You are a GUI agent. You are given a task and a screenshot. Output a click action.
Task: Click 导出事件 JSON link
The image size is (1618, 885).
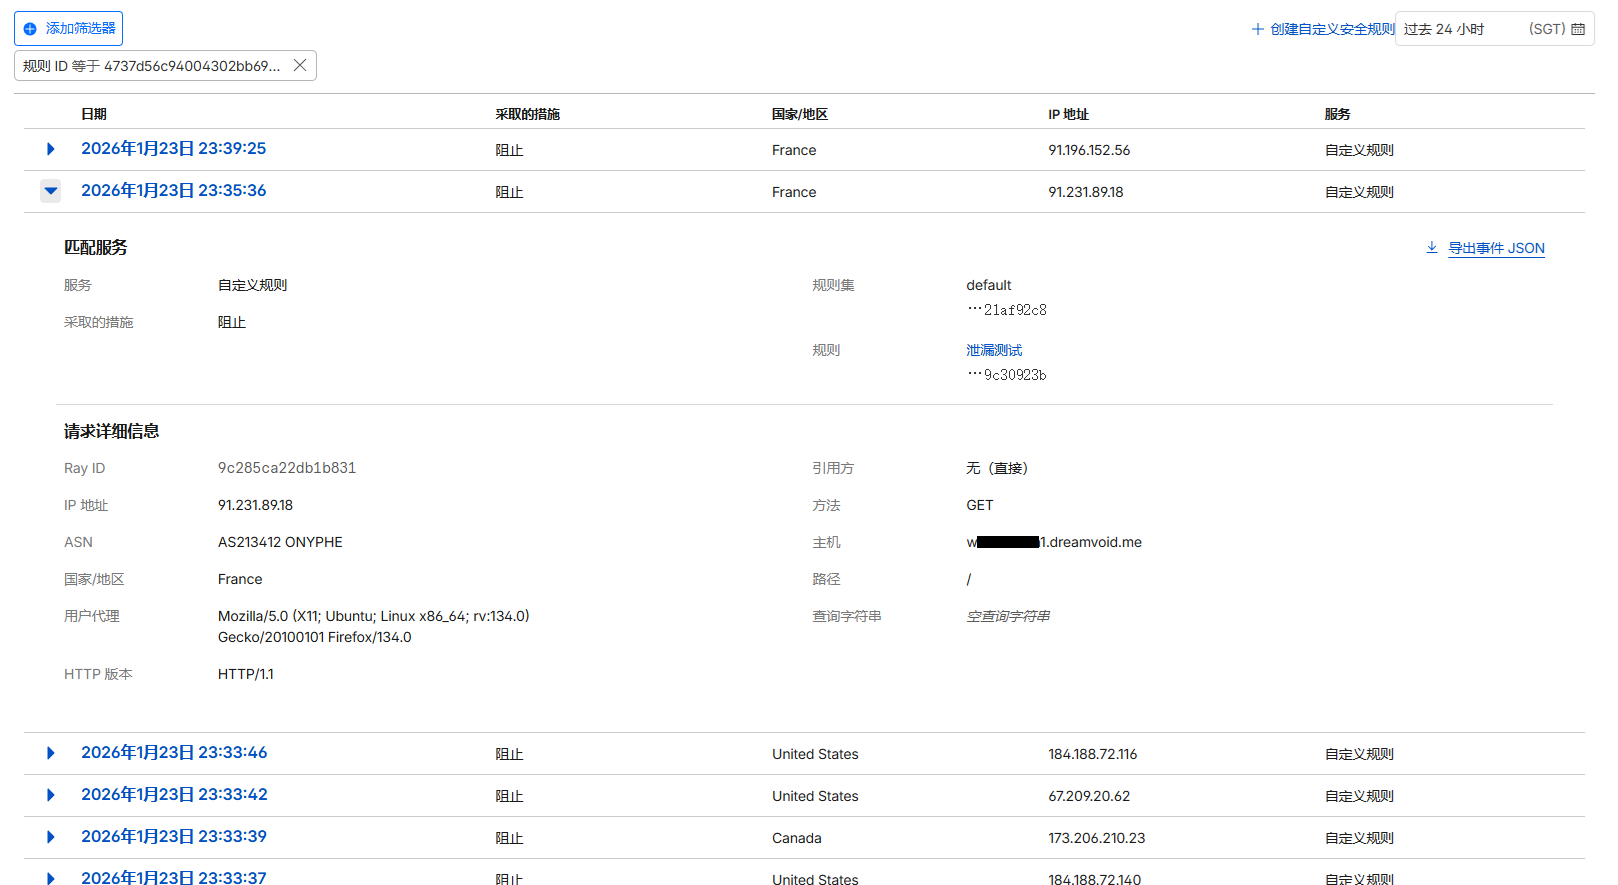(1496, 248)
